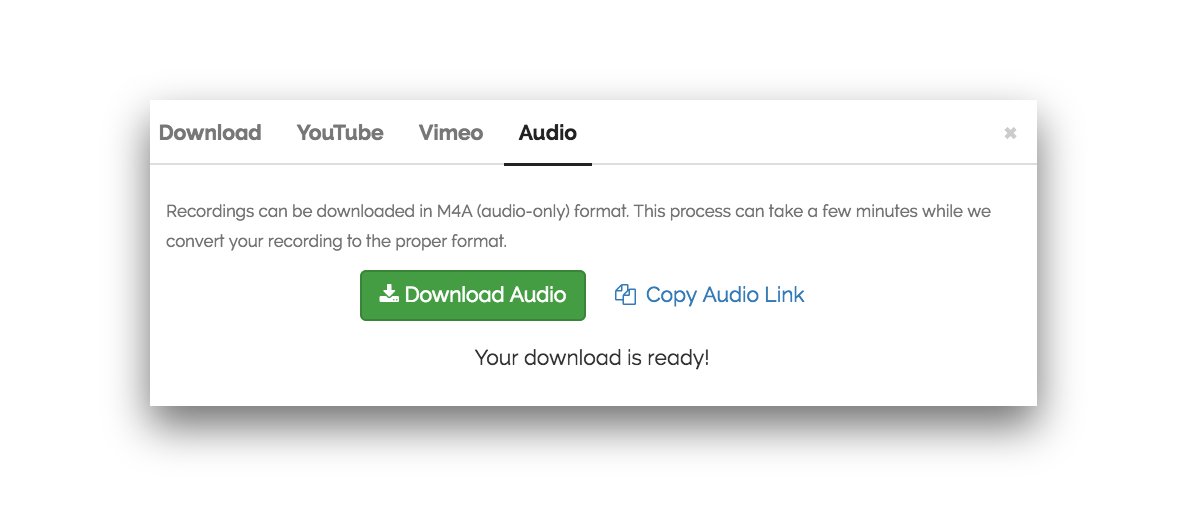
Task: Click the copy pages icon beside Copy Audio Link
Action: (x=625, y=295)
